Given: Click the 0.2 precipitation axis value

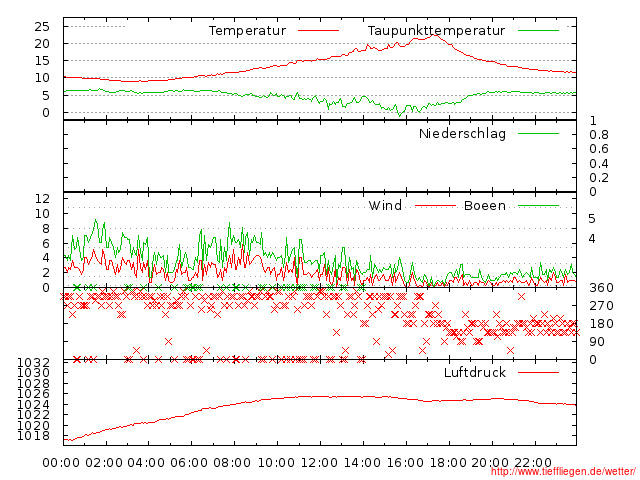Looking at the screenshot, I should (599, 178).
